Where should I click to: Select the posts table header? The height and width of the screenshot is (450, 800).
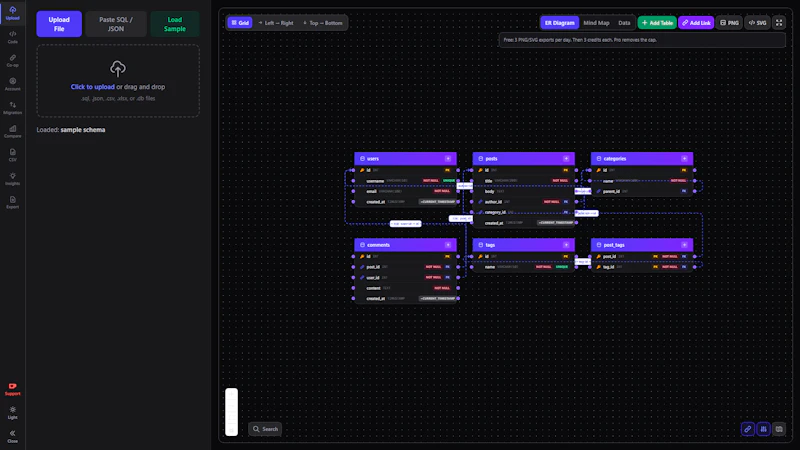click(x=523, y=159)
